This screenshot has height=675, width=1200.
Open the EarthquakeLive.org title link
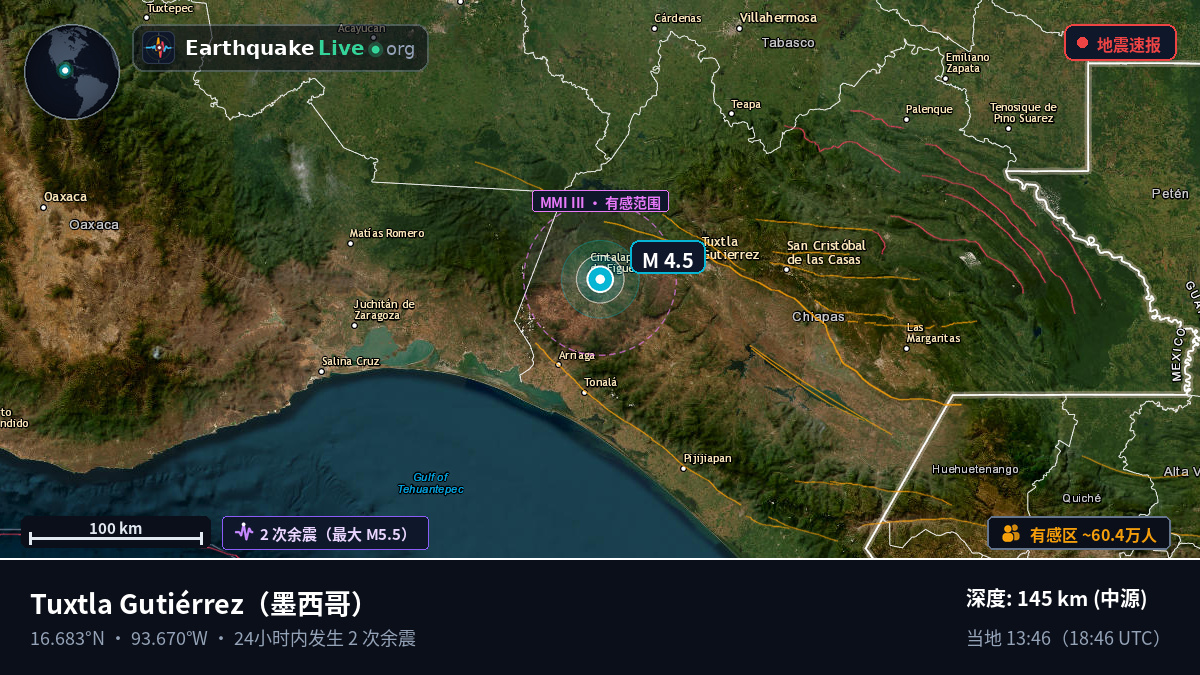pos(300,48)
